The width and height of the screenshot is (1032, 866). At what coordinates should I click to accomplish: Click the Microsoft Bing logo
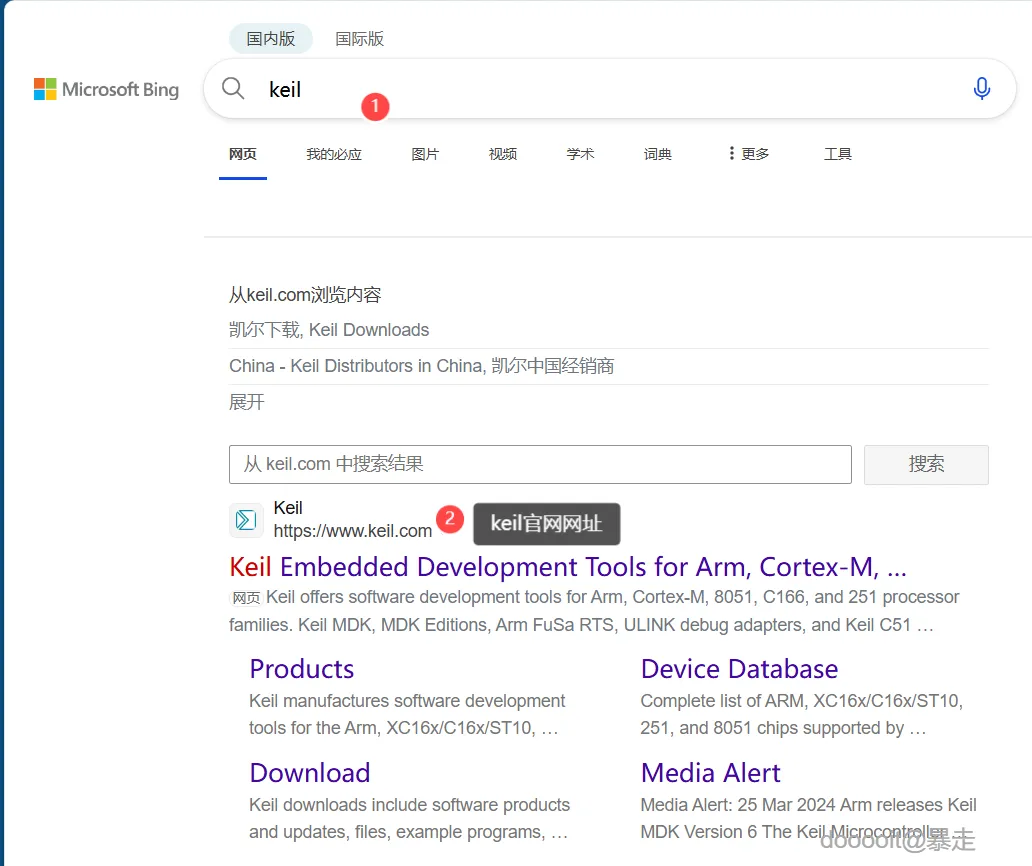pyautogui.click(x=106, y=90)
